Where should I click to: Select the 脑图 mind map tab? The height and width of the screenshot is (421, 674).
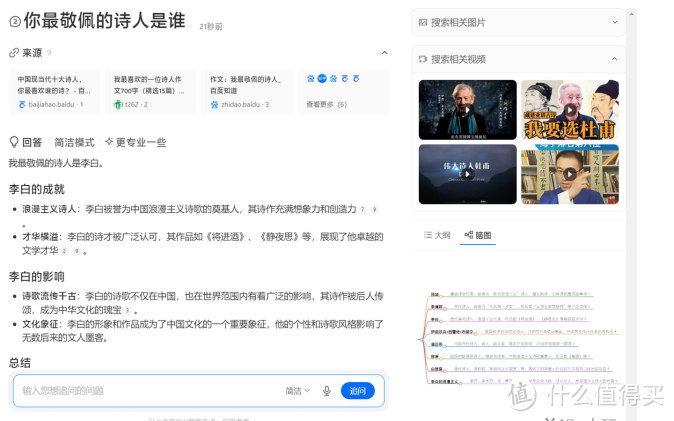[x=478, y=235]
